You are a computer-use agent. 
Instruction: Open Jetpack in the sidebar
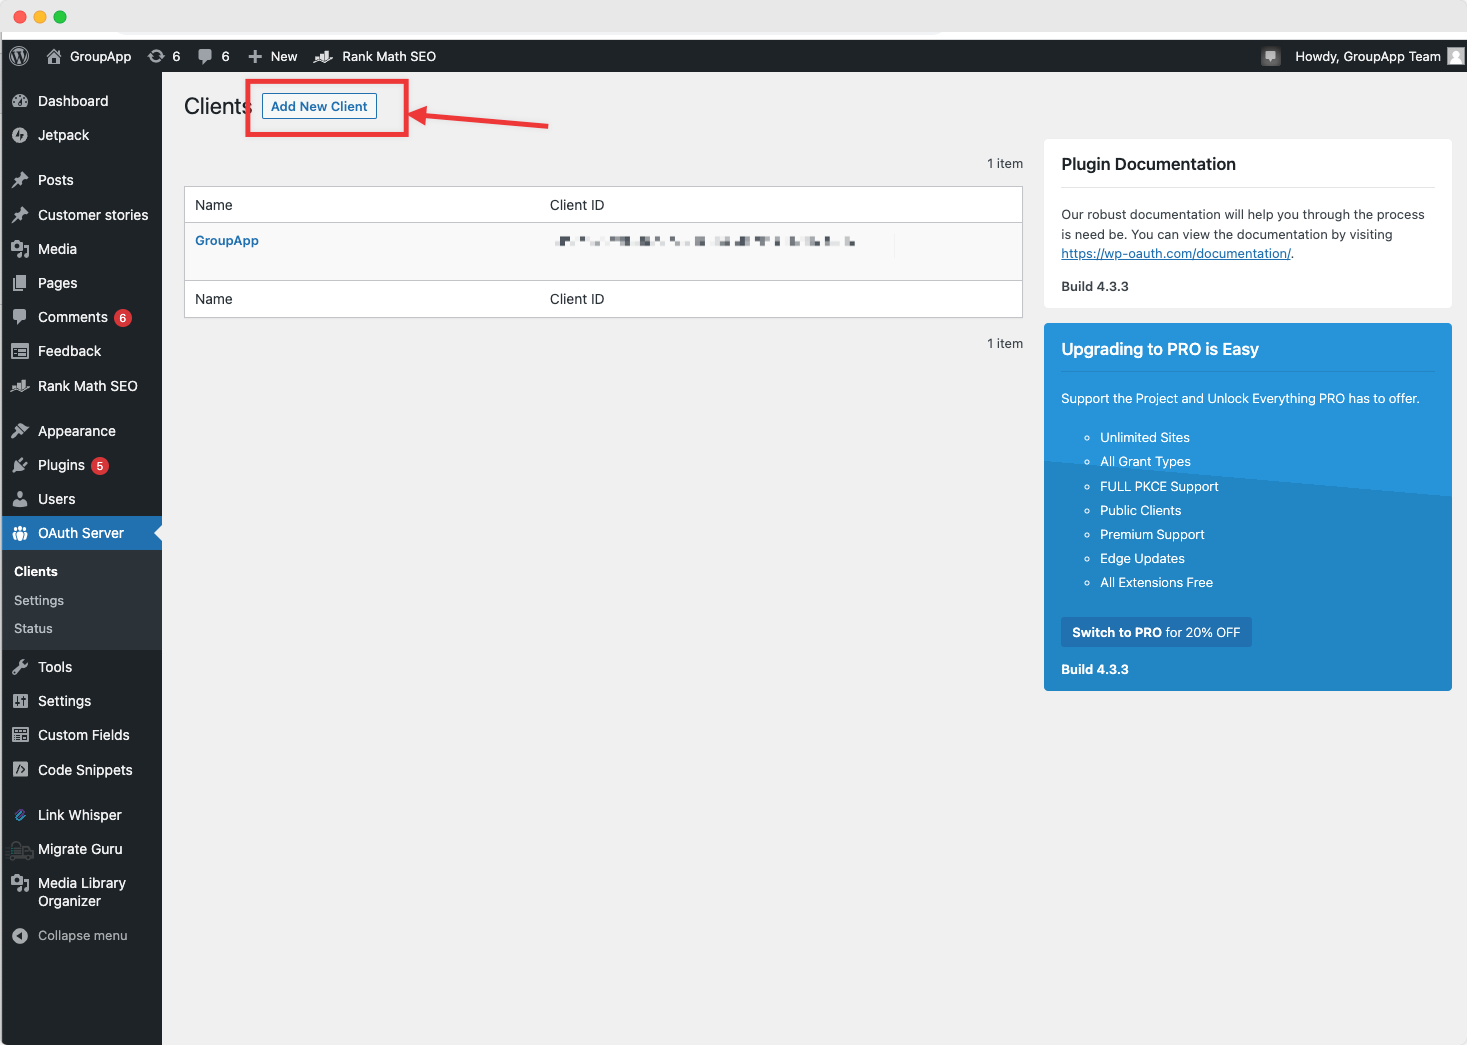click(x=64, y=135)
